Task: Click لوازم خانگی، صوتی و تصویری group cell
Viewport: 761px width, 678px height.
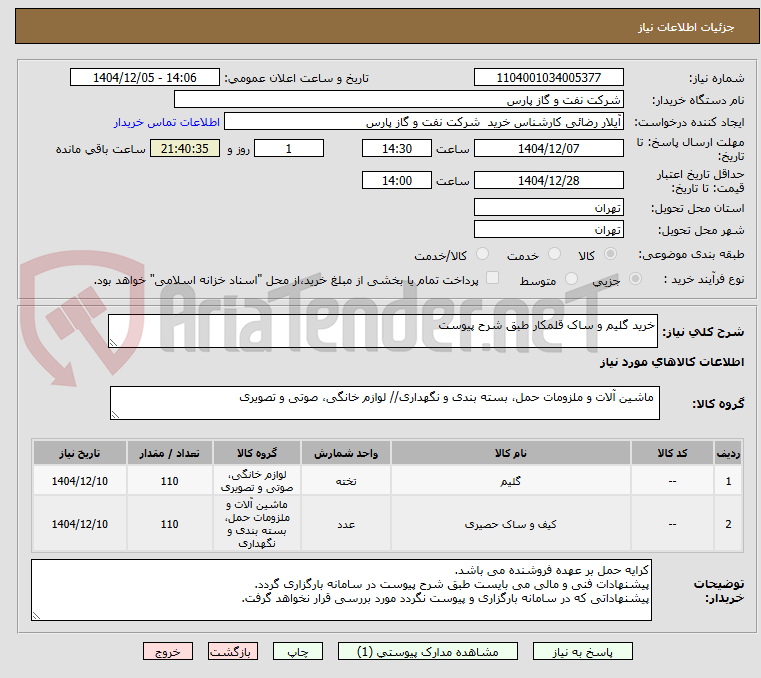Action: coord(257,481)
